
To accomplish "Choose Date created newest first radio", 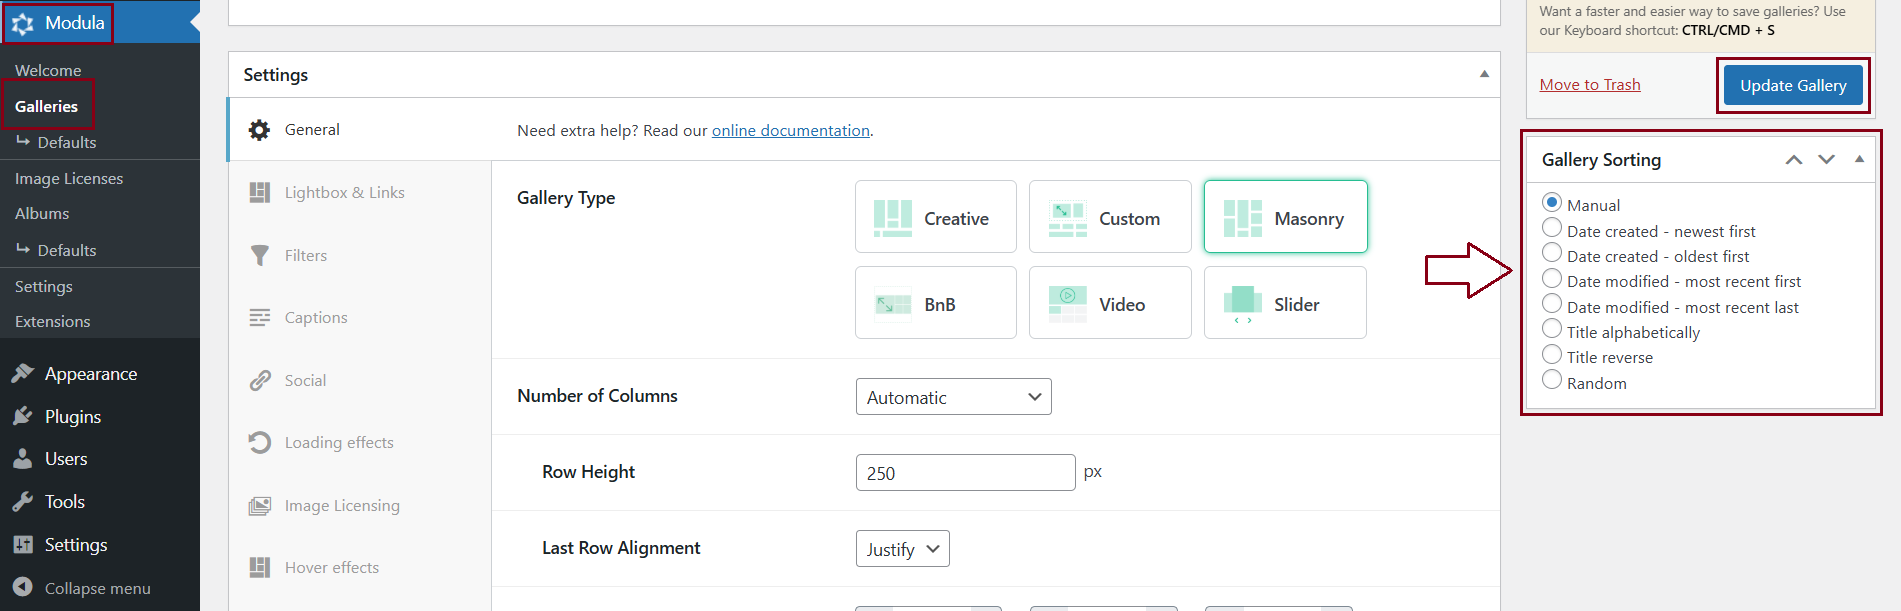I will click(x=1552, y=228).
